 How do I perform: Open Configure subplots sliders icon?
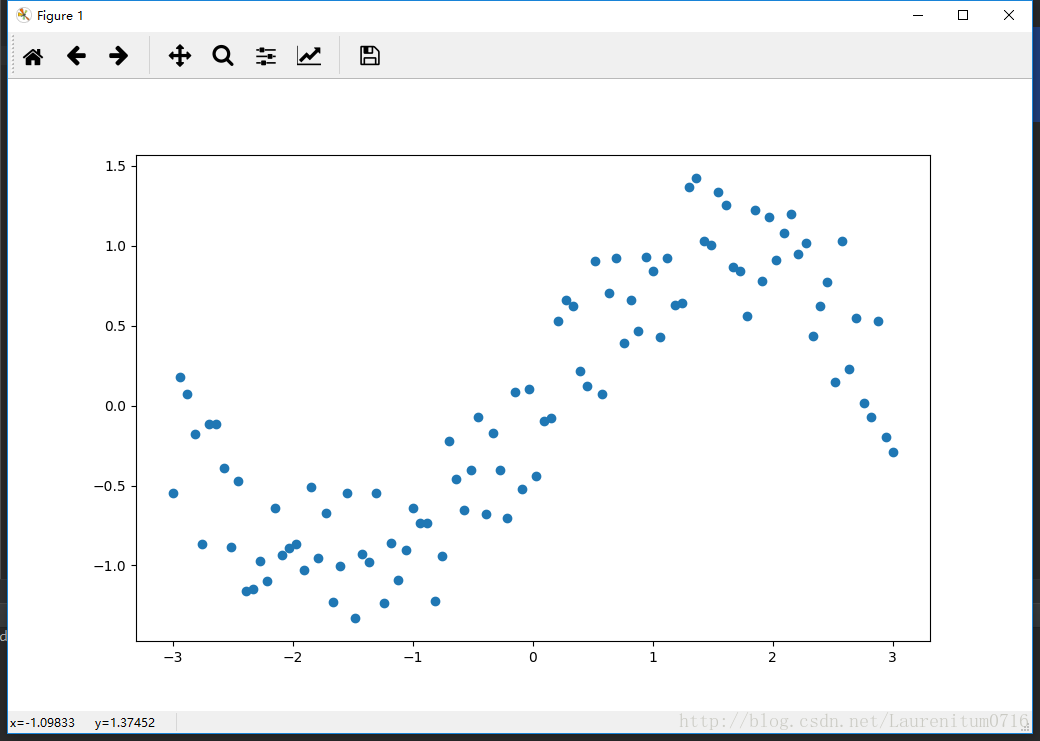(x=266, y=56)
